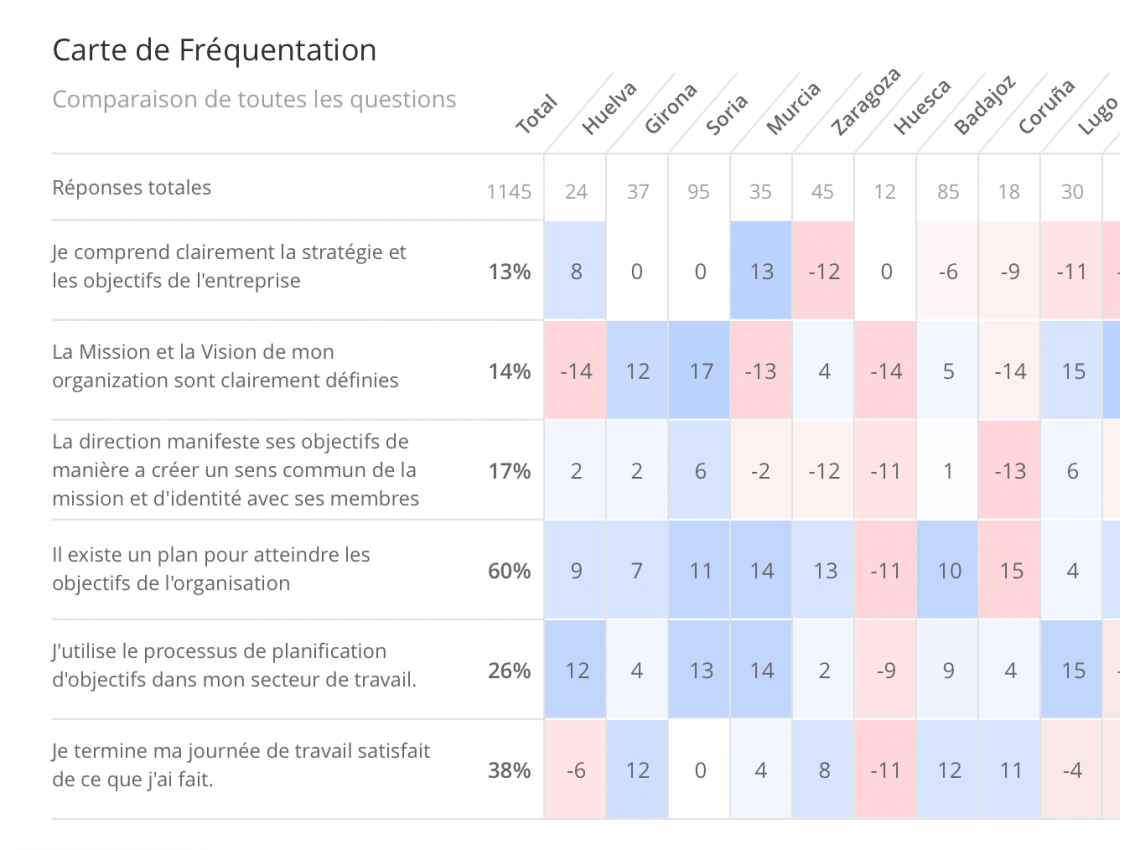Image resolution: width=1140 pixels, height=850 pixels.
Task: Click the Girona column header
Action: [x=670, y=110]
